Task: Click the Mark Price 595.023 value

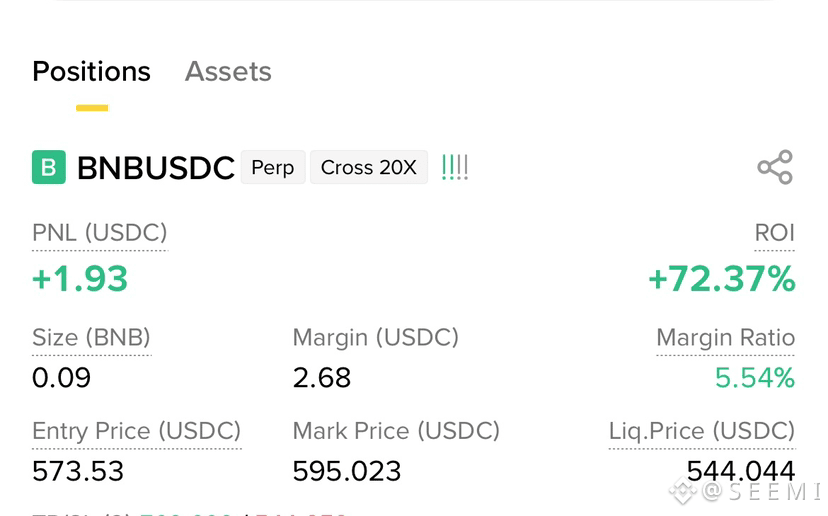Action: [x=347, y=471]
